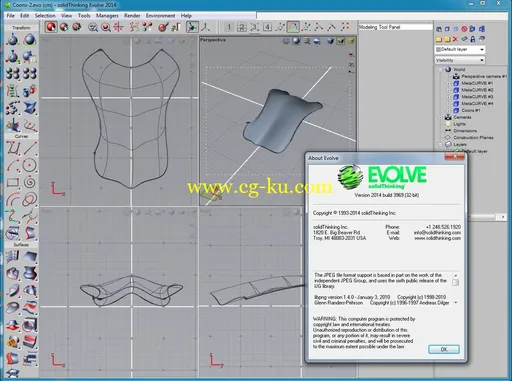Select the Dimensions tree item
The image size is (512, 381).
[465, 131]
